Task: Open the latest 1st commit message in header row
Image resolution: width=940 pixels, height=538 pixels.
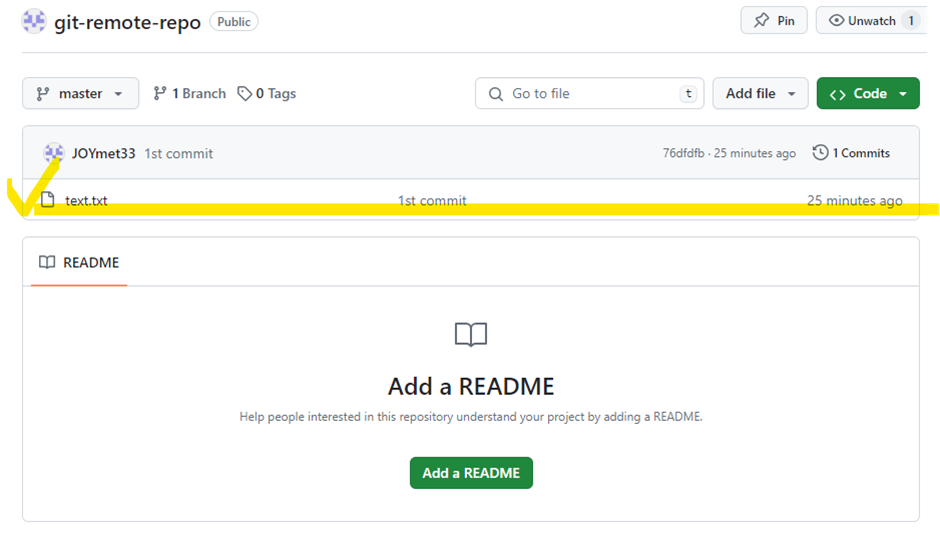Action: tap(179, 154)
